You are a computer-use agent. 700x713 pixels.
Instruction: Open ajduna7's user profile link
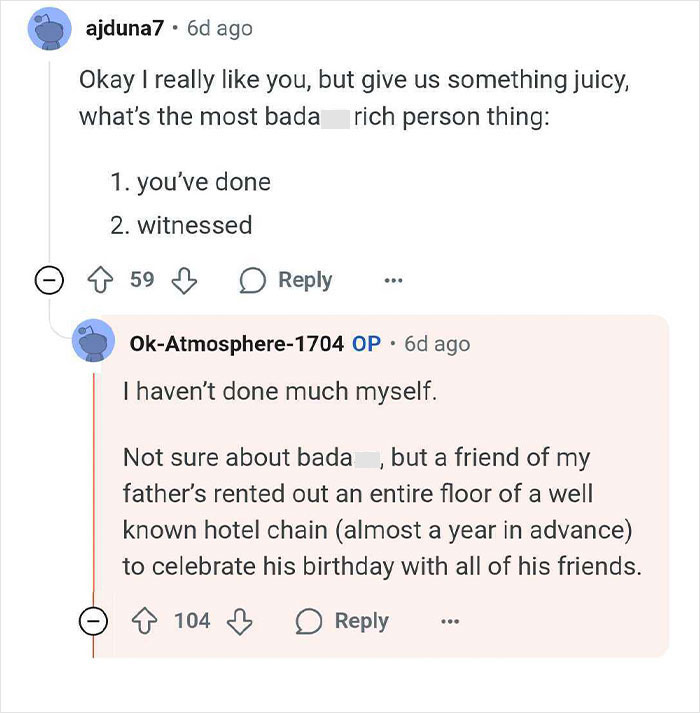(x=124, y=29)
